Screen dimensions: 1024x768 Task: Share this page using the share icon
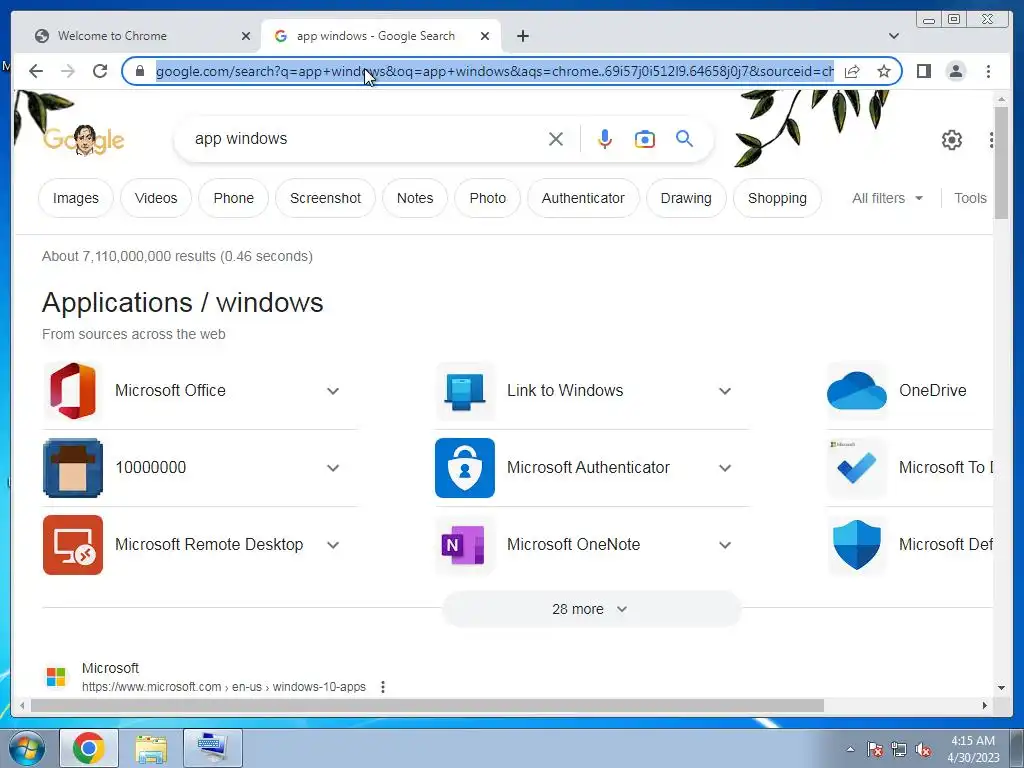pyautogui.click(x=852, y=71)
